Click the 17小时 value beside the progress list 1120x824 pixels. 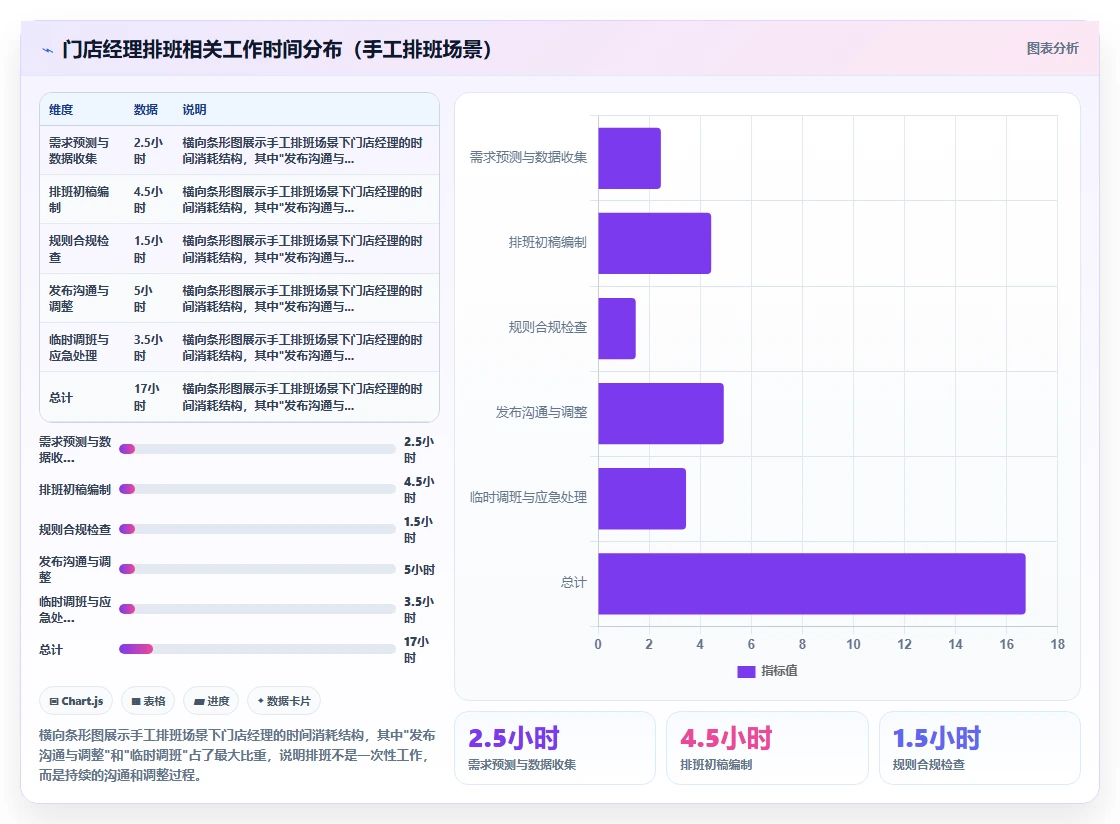(417, 650)
